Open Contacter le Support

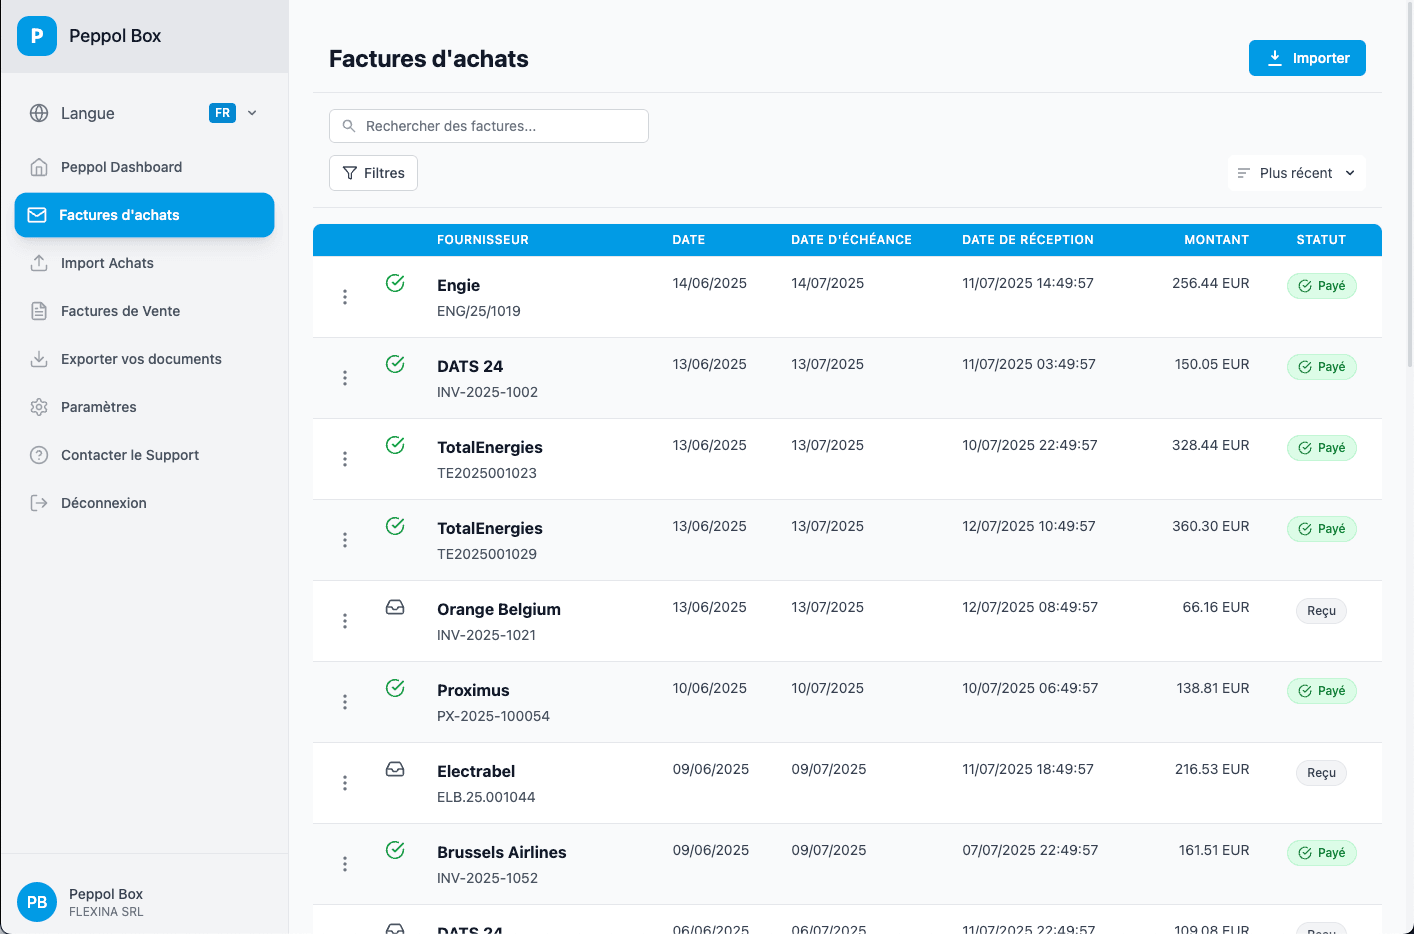tap(144, 455)
